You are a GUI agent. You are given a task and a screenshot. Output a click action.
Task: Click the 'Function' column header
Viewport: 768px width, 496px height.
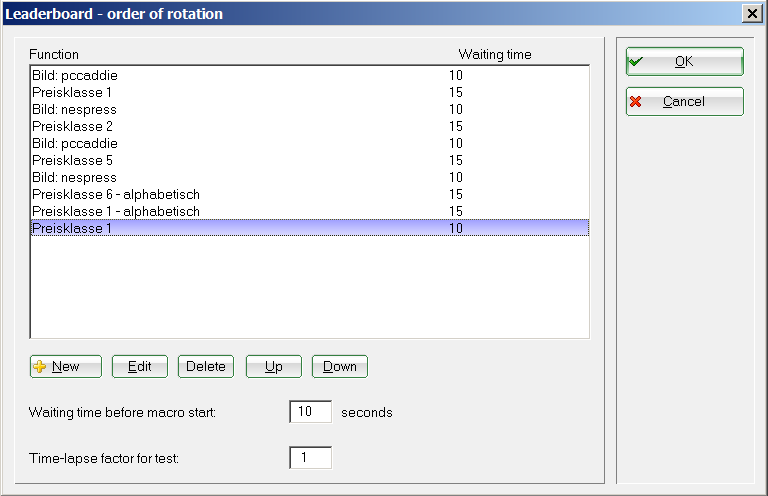pyautogui.click(x=54, y=54)
